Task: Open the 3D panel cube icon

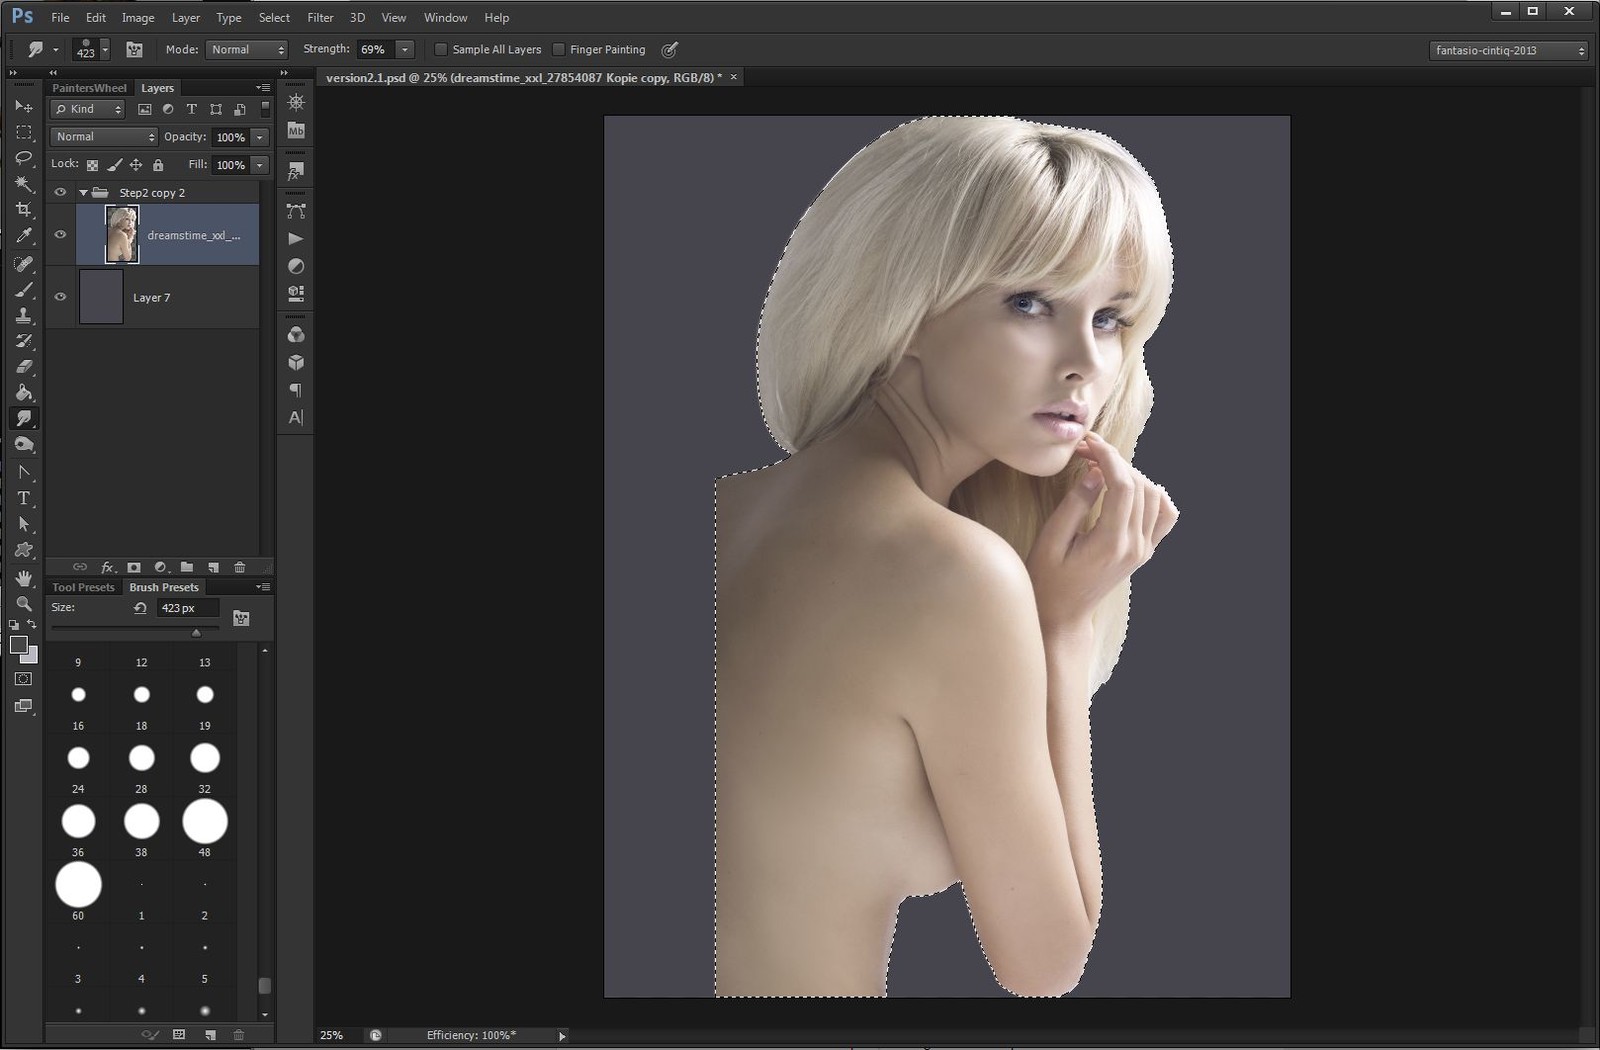Action: [295, 362]
